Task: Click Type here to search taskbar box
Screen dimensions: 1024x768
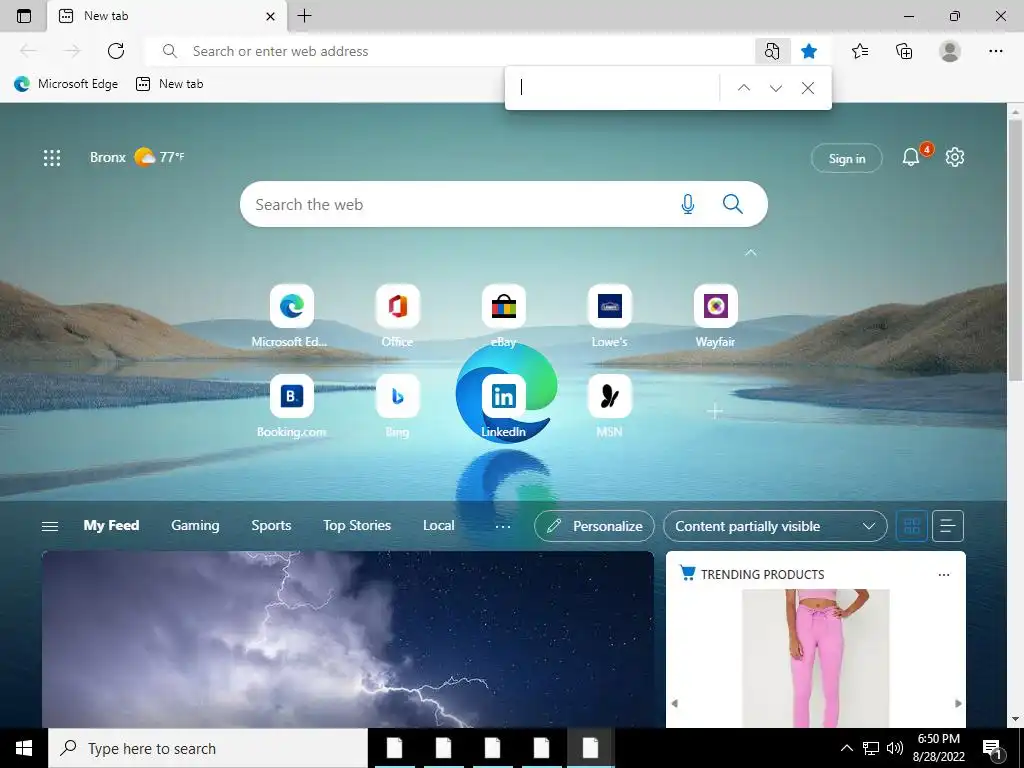Action: (208, 748)
